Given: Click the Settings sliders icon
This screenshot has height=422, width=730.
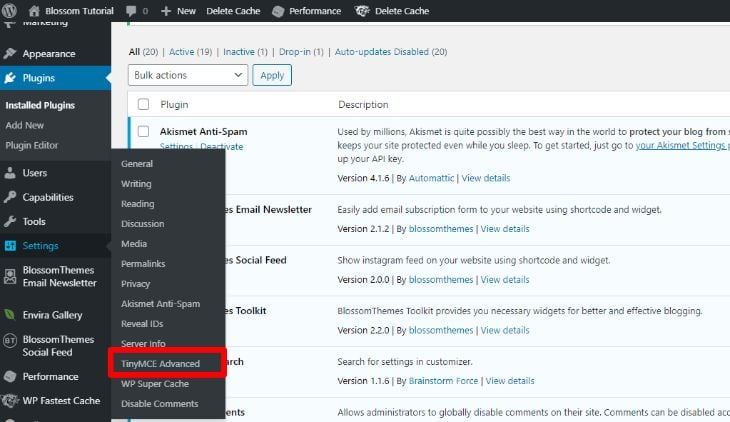Looking at the screenshot, I should [10, 245].
